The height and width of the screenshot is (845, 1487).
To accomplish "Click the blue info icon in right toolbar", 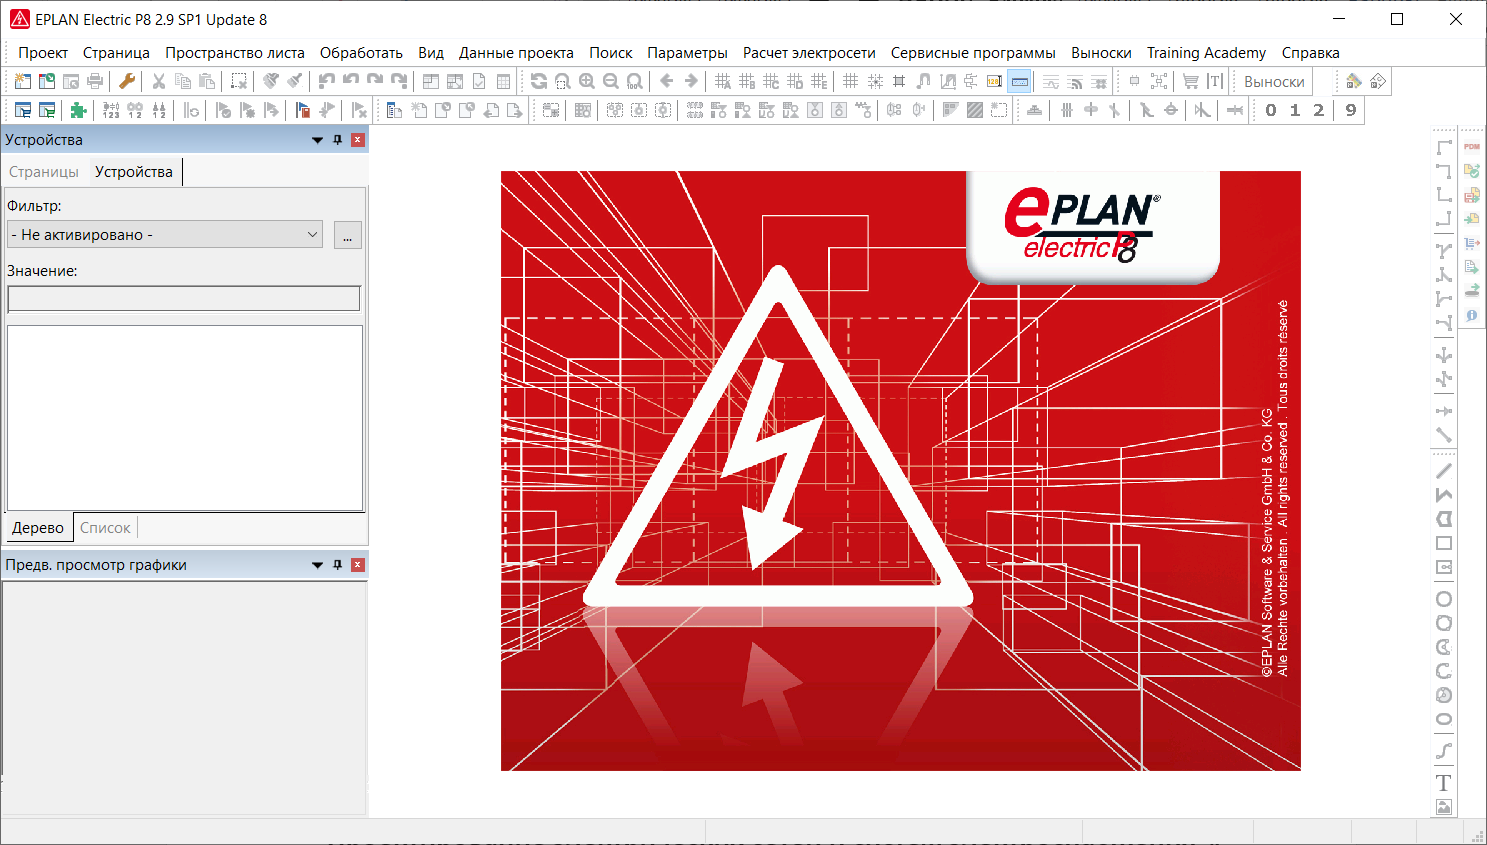I will pyautogui.click(x=1472, y=315).
